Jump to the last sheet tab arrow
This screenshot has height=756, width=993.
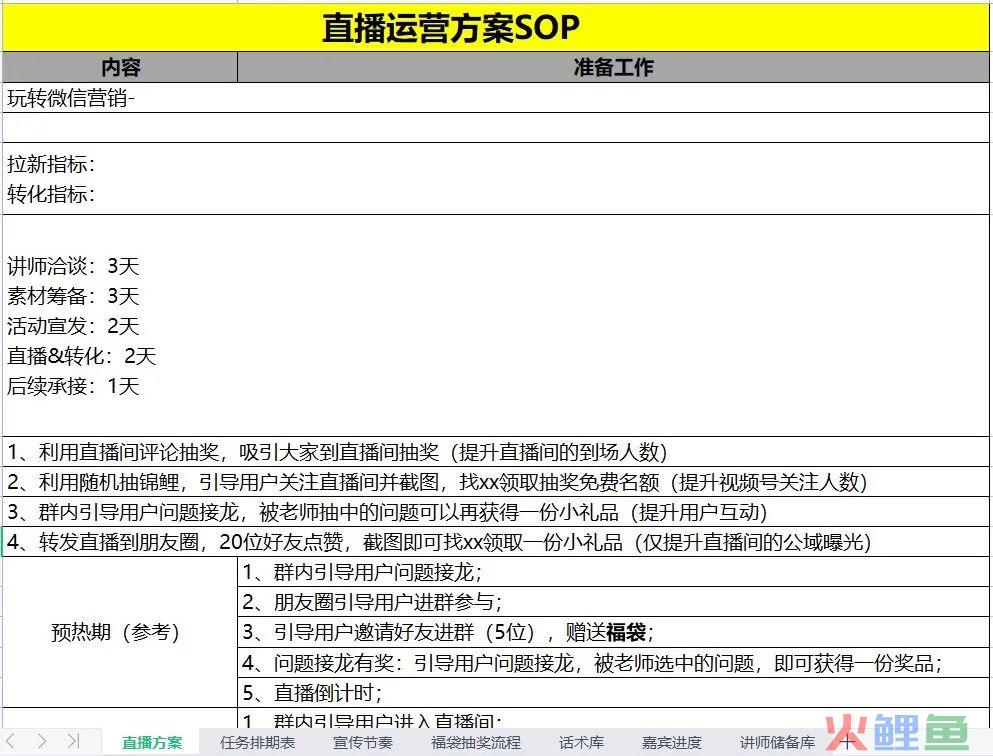click(x=73, y=741)
